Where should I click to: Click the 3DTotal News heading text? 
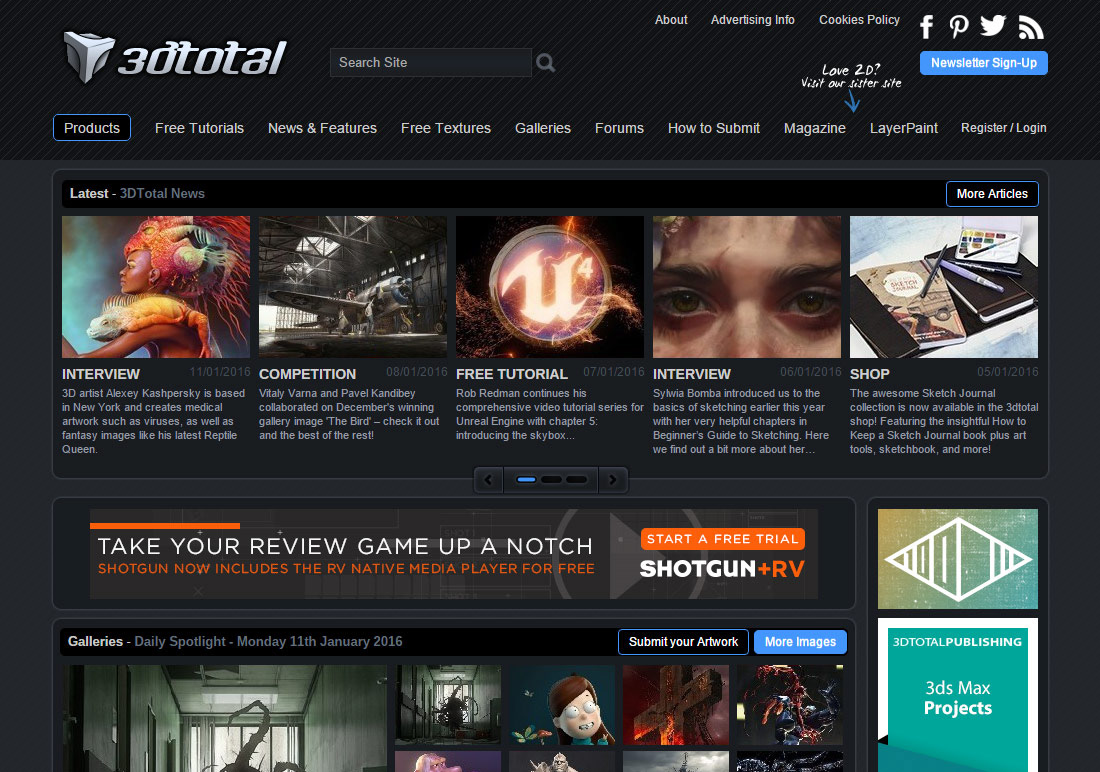[162, 194]
